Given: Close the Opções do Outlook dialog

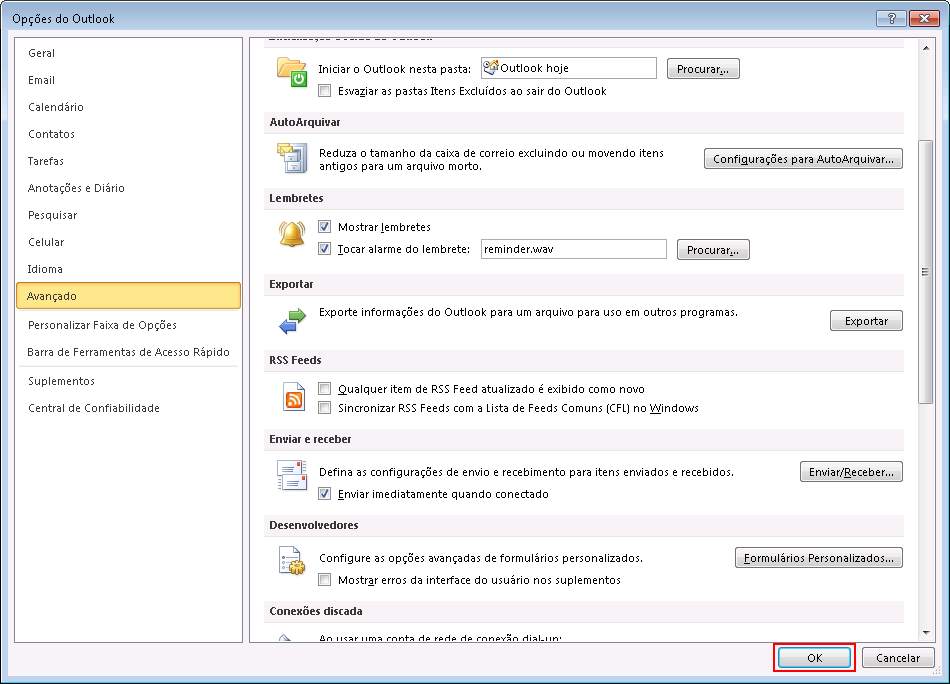Looking at the screenshot, I should tap(925, 18).
